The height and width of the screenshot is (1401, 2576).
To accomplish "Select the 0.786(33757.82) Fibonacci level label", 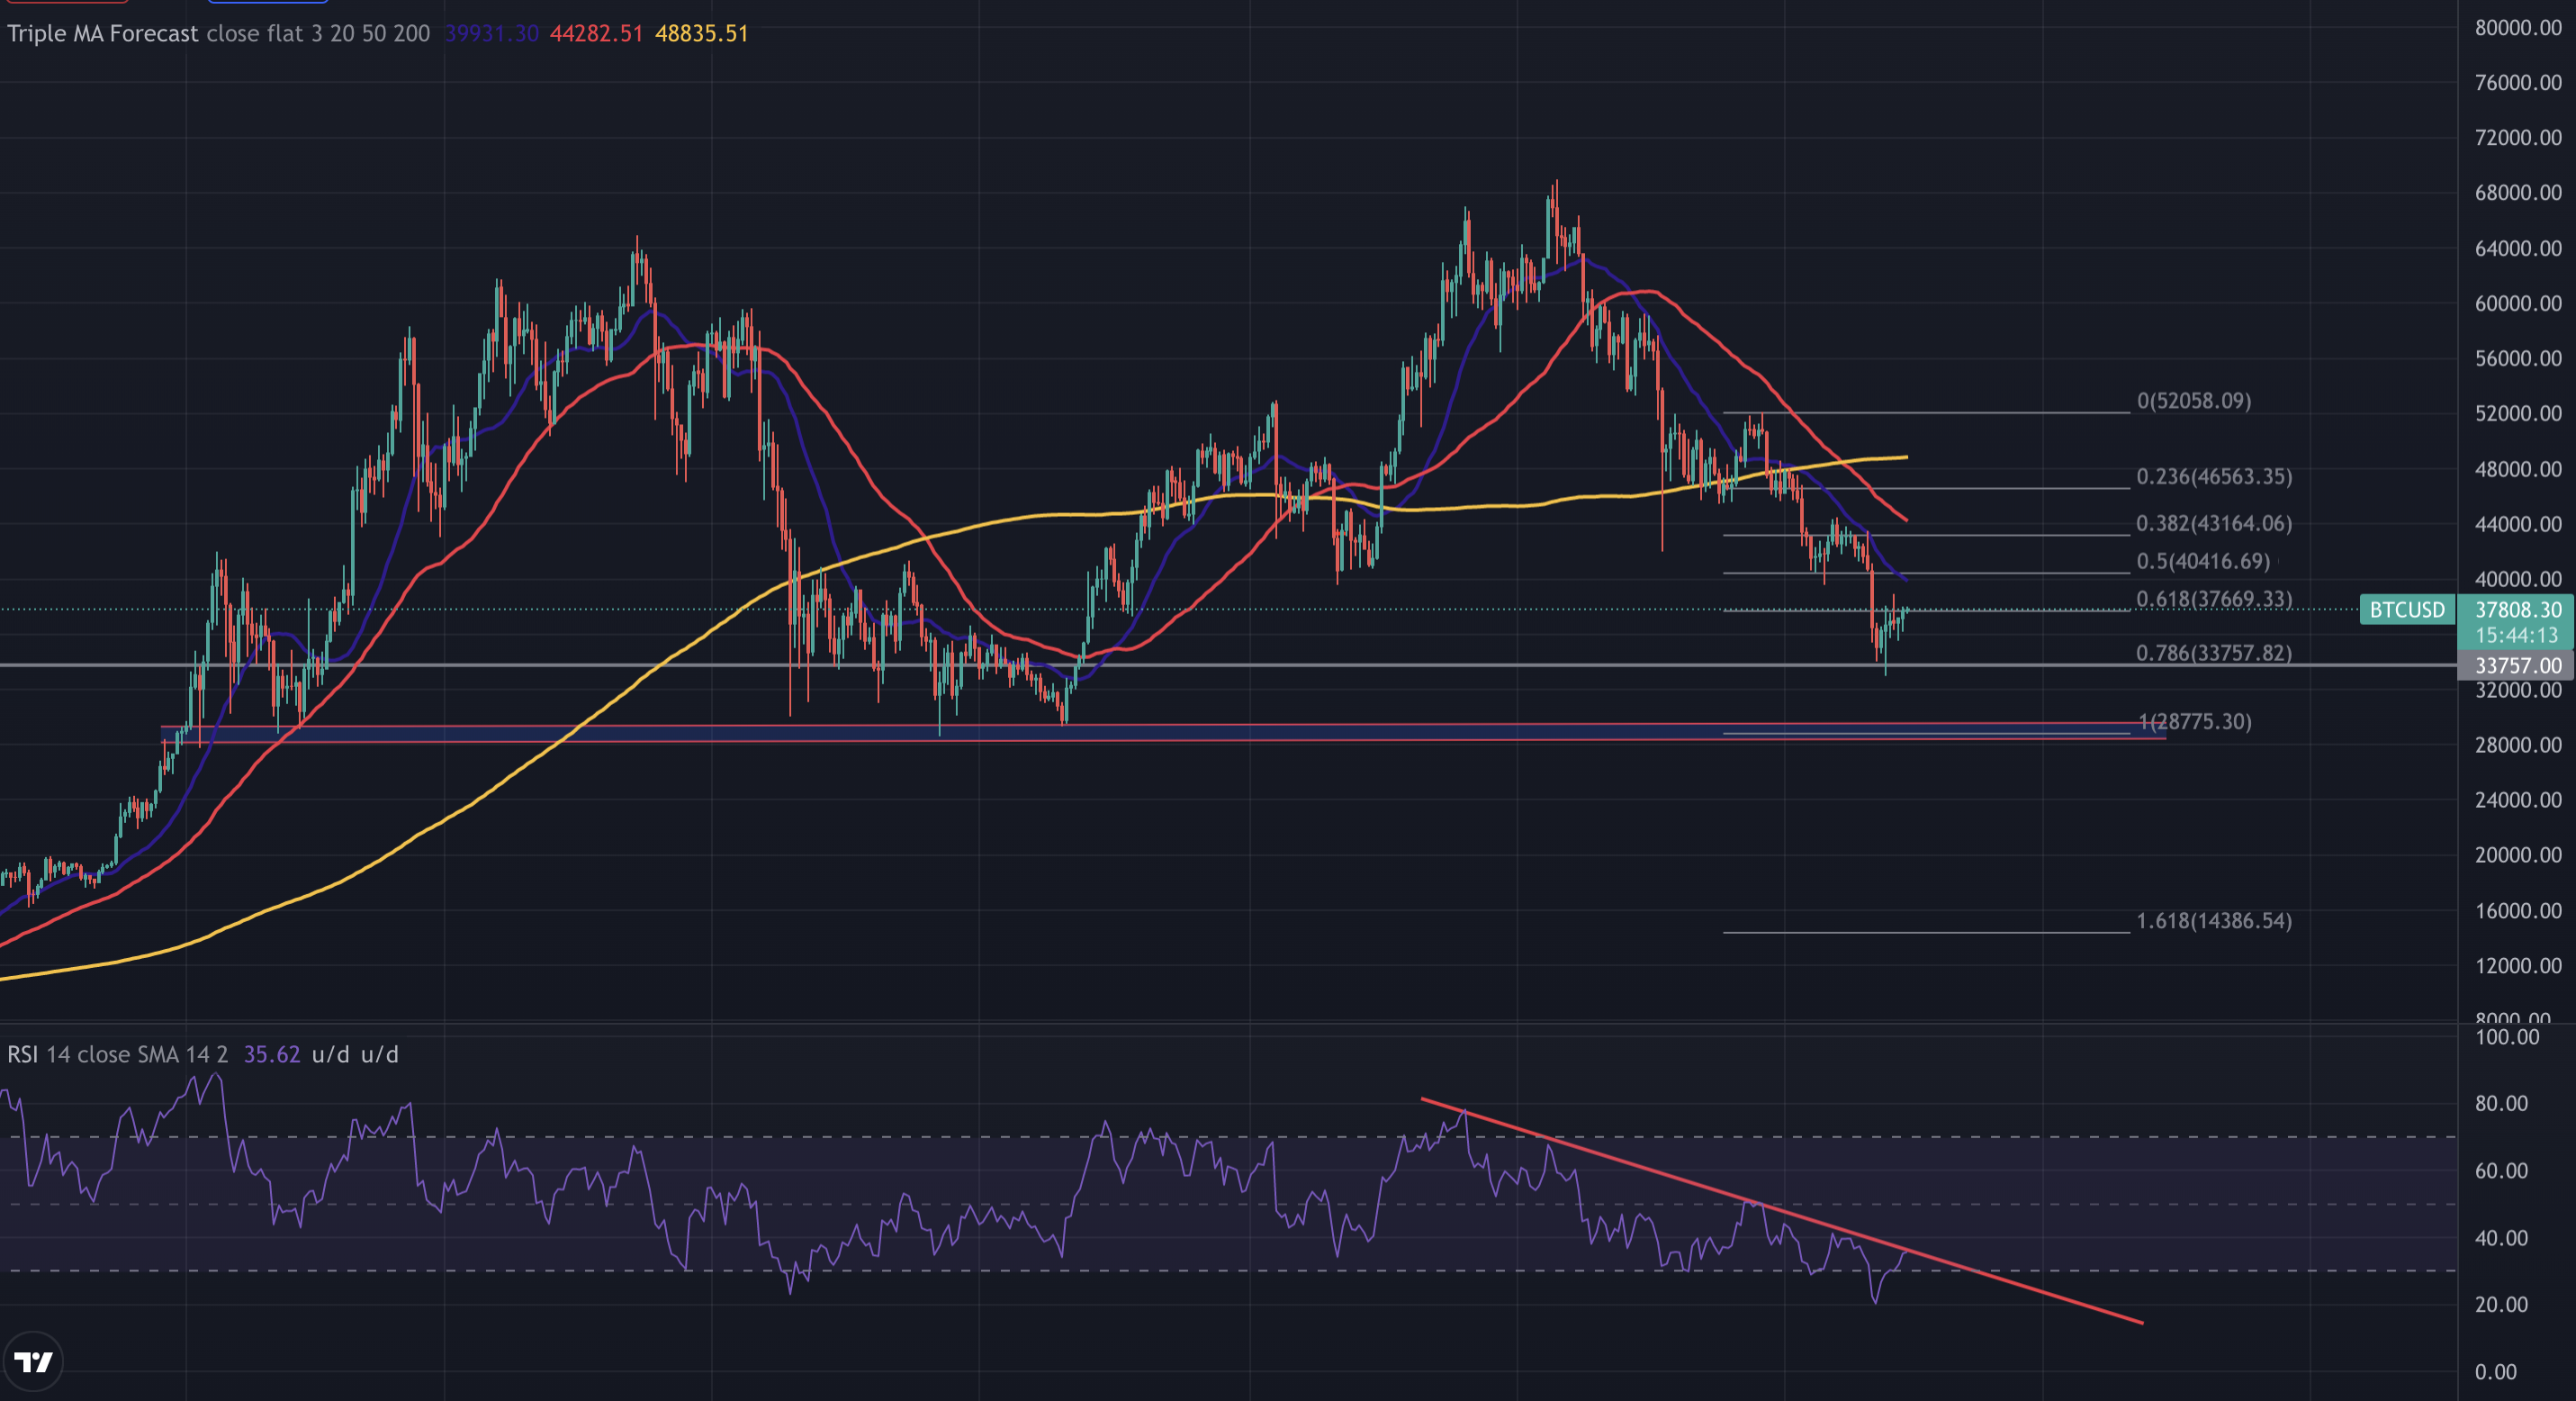I will point(2214,653).
